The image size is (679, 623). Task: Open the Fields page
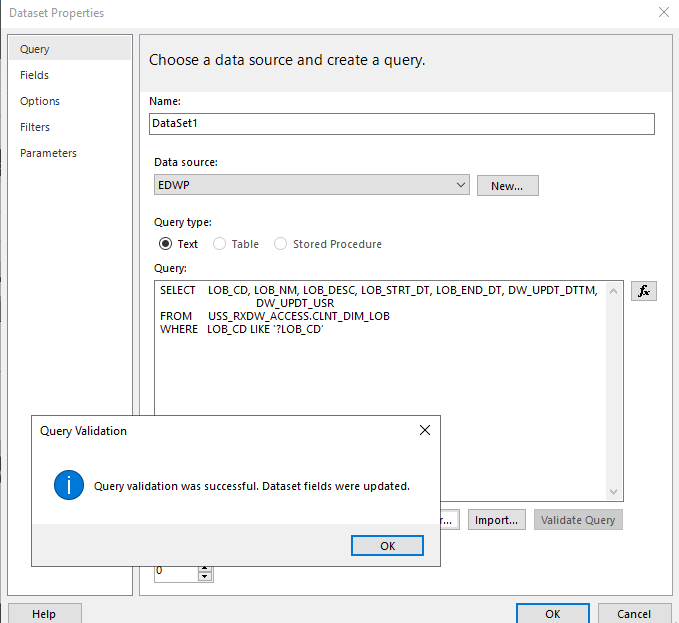pos(34,75)
